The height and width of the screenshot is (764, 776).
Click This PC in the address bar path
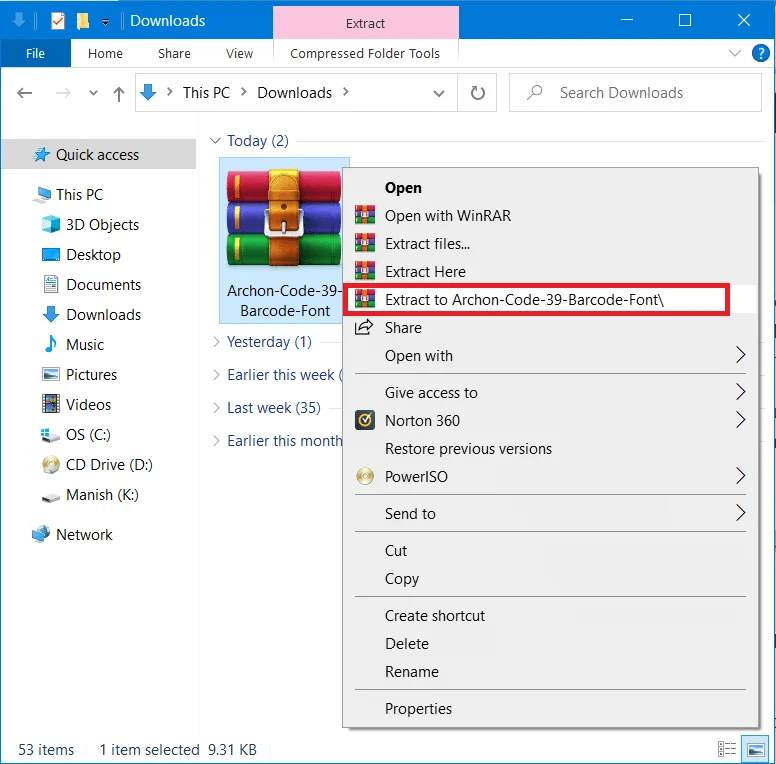[x=206, y=93]
